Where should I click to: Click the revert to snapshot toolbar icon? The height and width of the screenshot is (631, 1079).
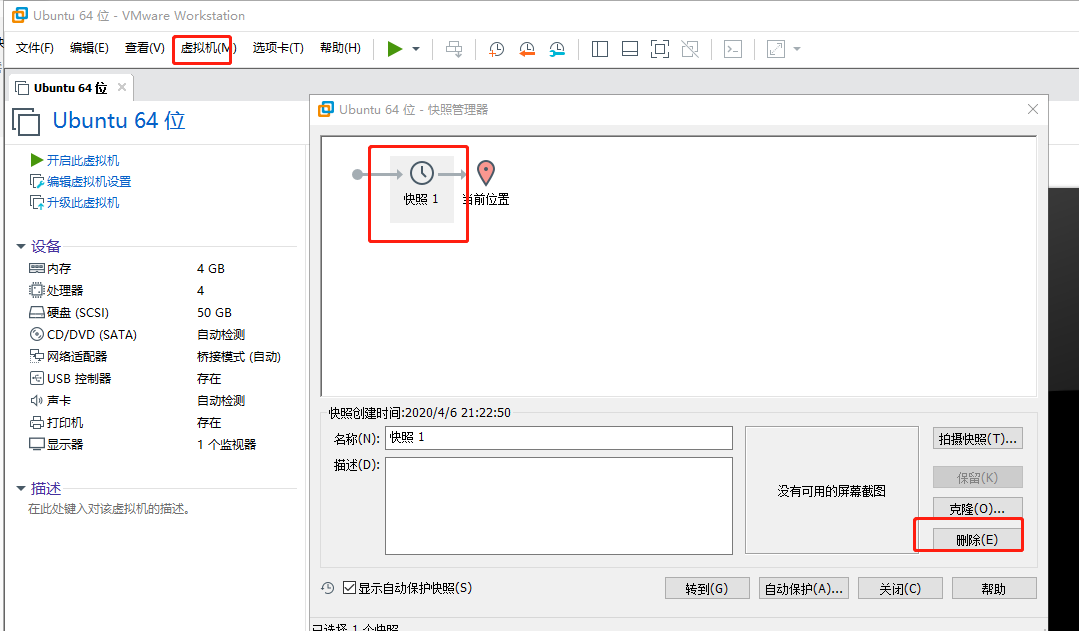(x=526, y=49)
